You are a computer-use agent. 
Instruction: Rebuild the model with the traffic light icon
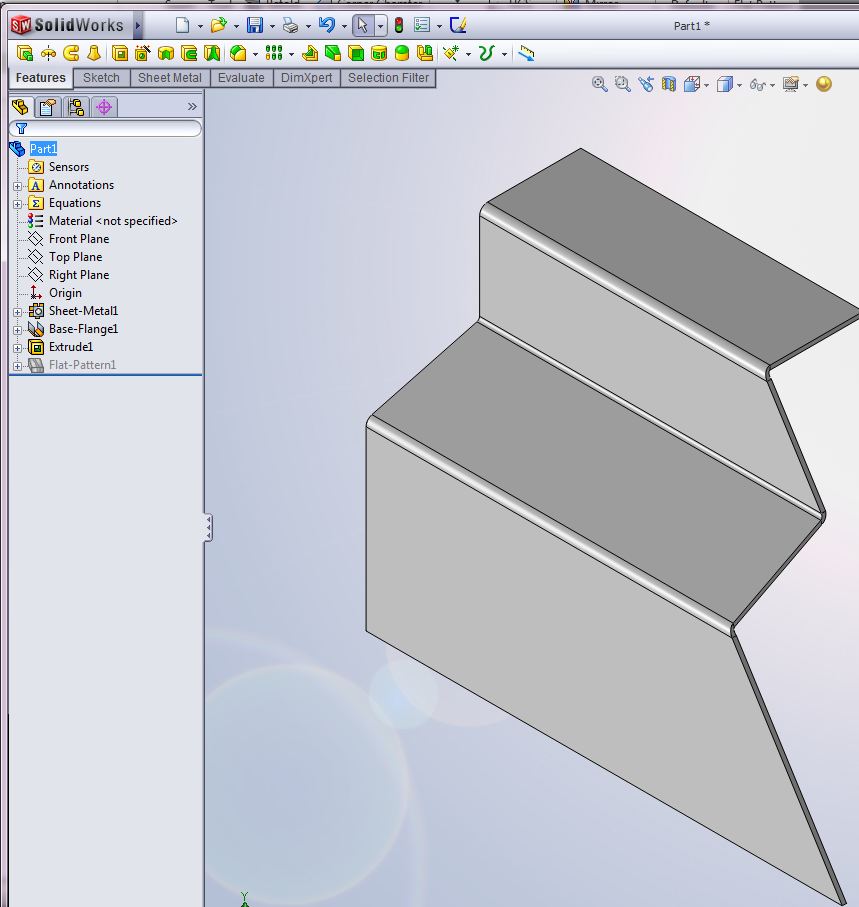coord(399,25)
